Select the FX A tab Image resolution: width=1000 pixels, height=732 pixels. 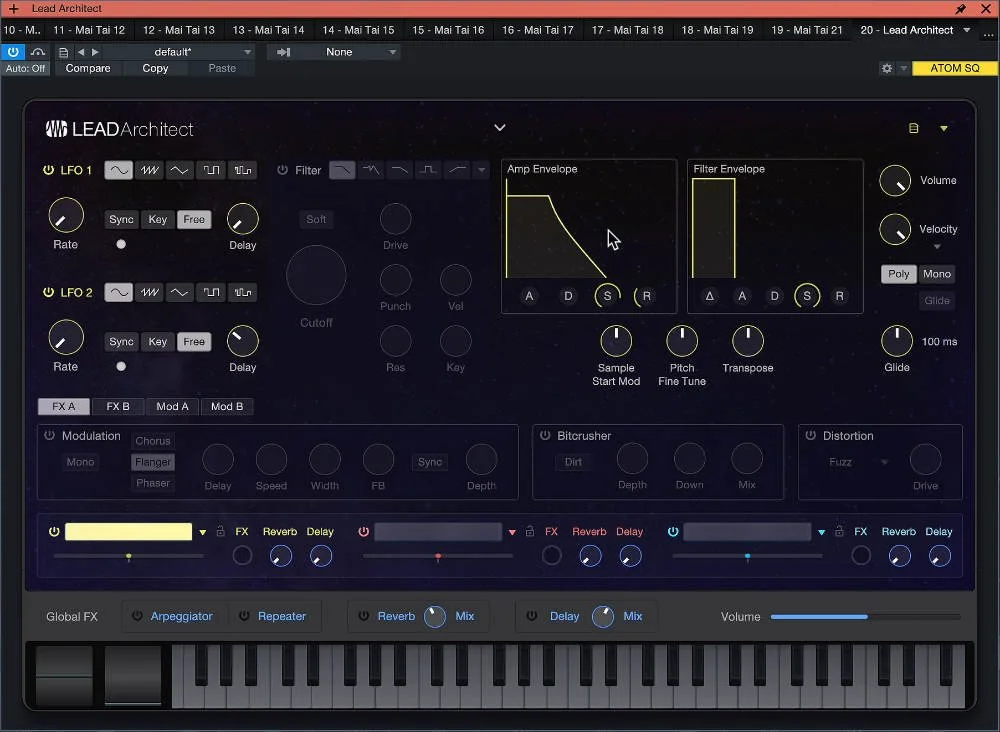[x=64, y=406]
